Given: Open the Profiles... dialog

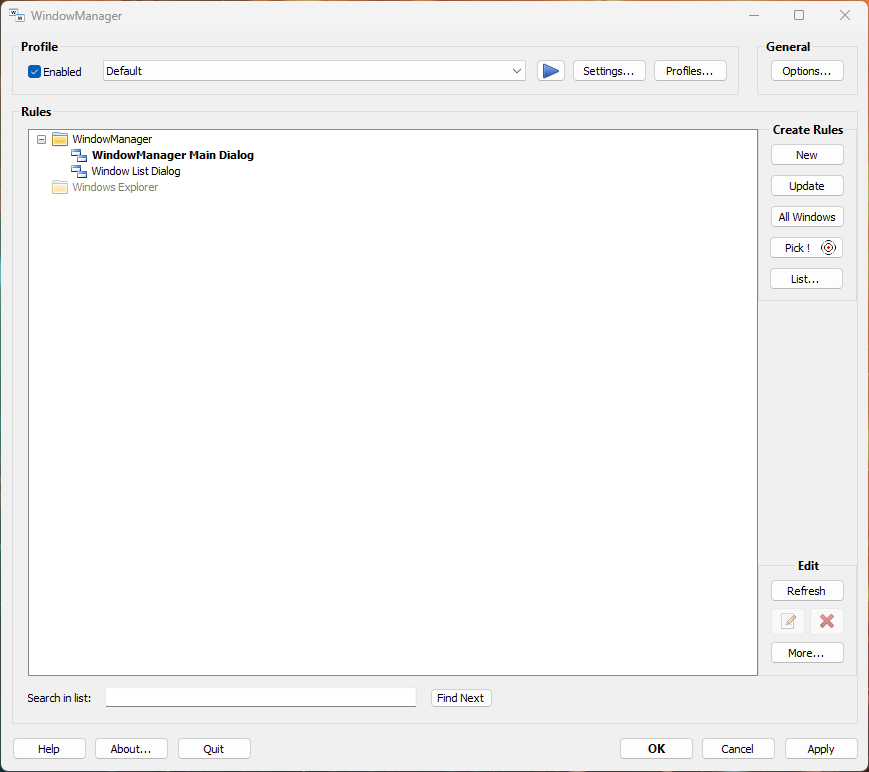Looking at the screenshot, I should [690, 71].
